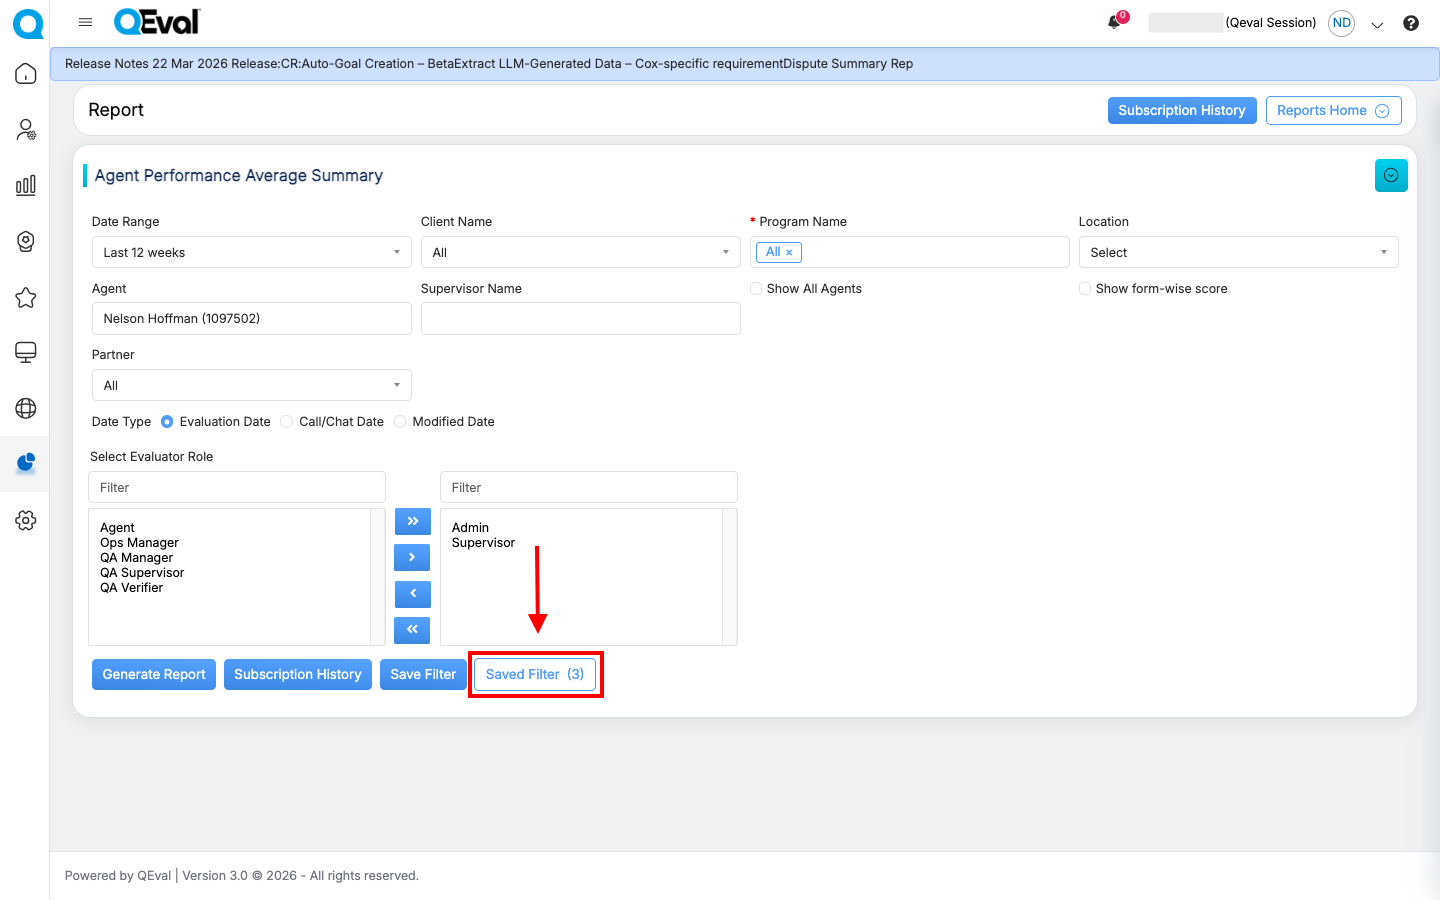Open the bar chart sidebar icon
Image resolution: width=1440 pixels, height=900 pixels.
(x=26, y=185)
